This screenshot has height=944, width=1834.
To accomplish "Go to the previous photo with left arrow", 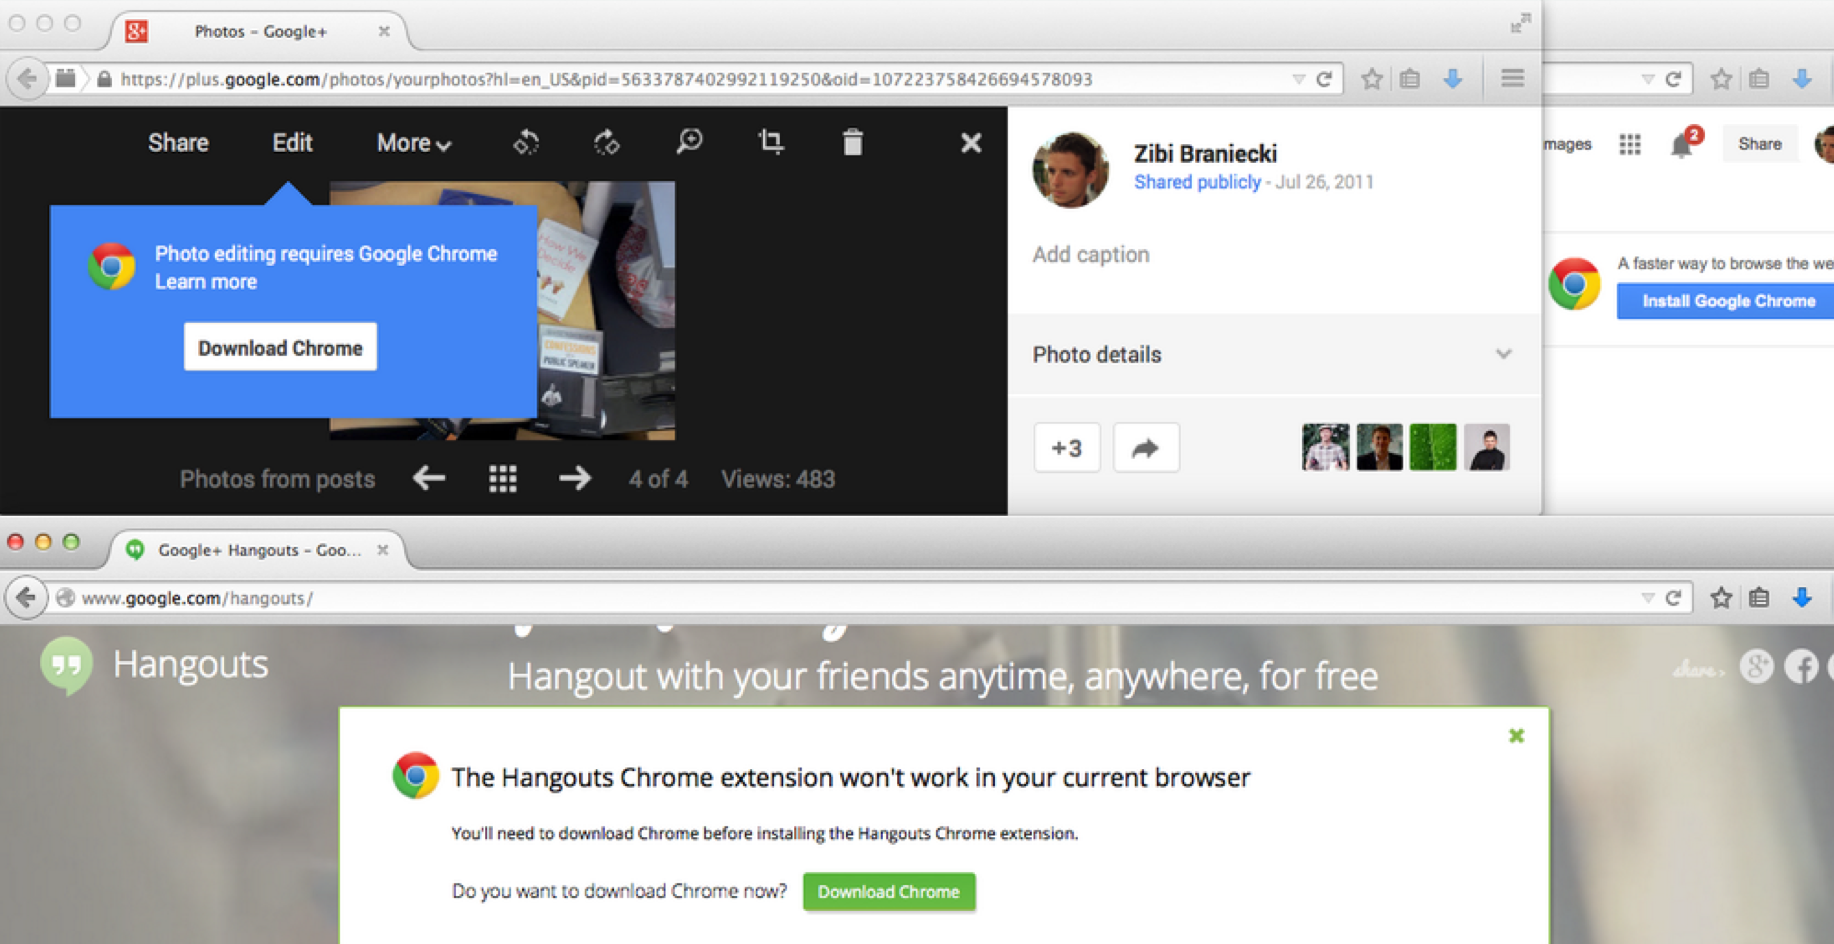I will [x=429, y=478].
